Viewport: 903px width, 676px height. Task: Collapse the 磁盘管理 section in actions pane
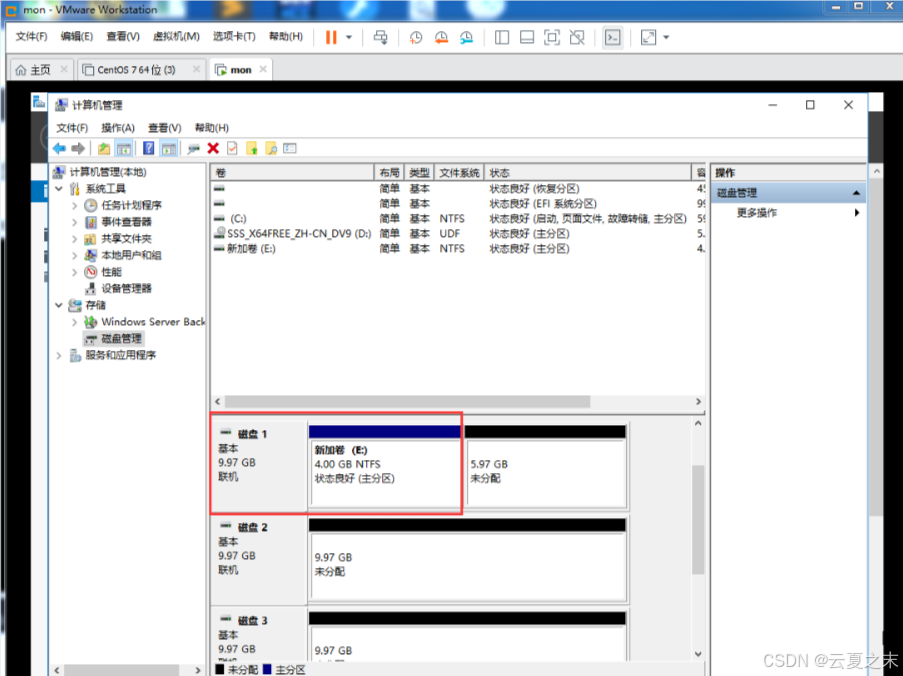click(856, 193)
